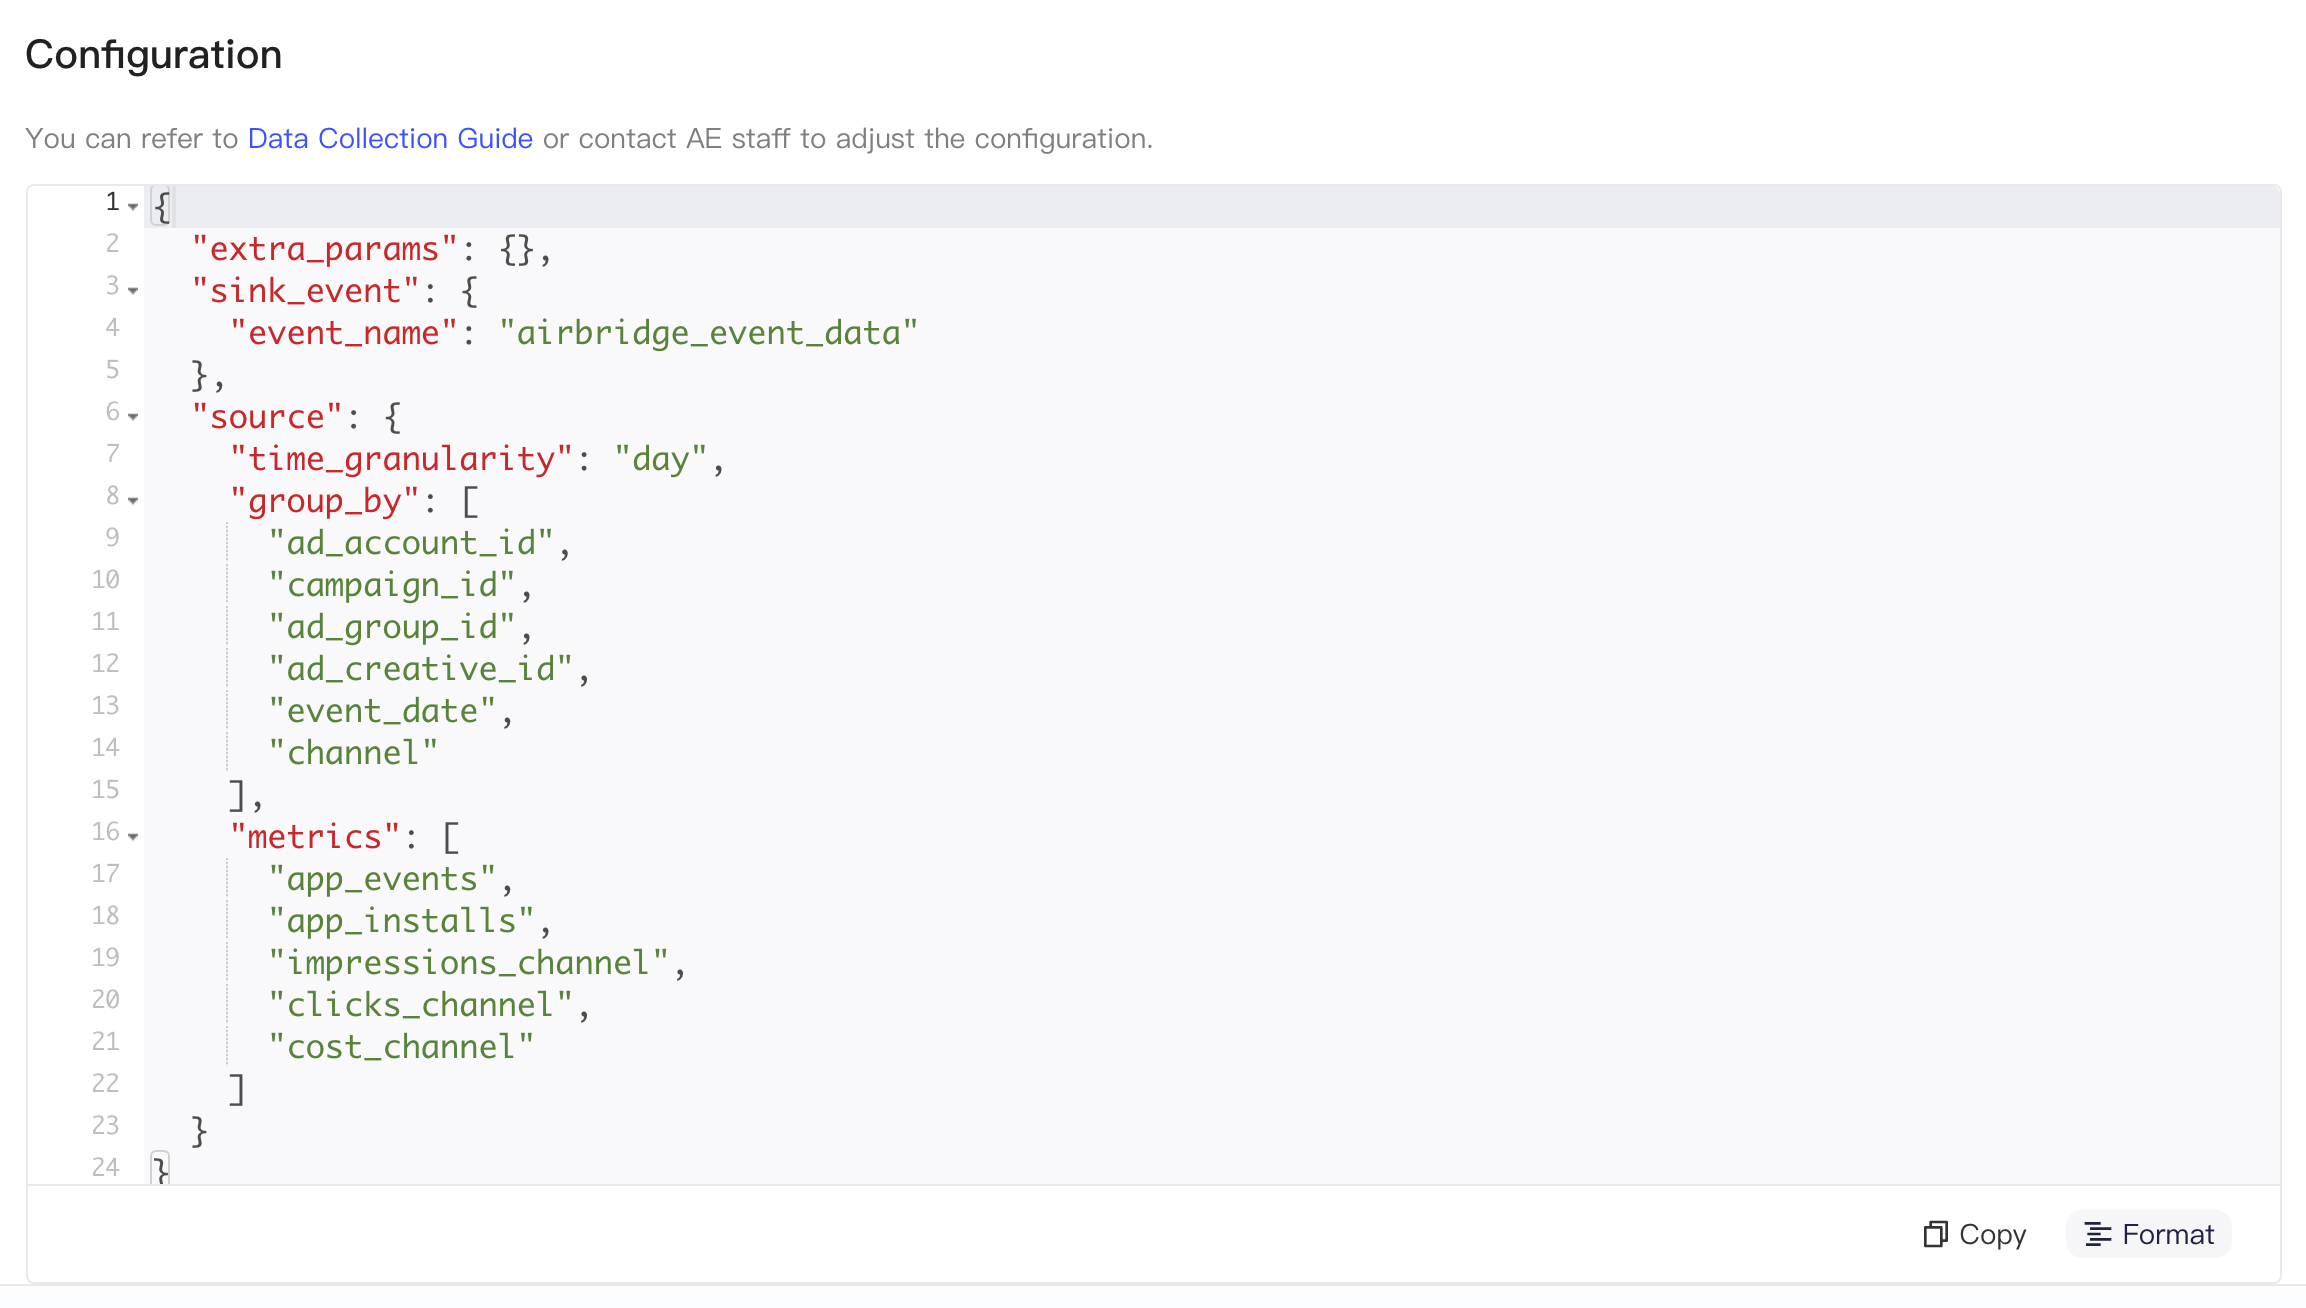Click the "event_name" key
Screen dimensions: 2306x1308
pos(343,333)
